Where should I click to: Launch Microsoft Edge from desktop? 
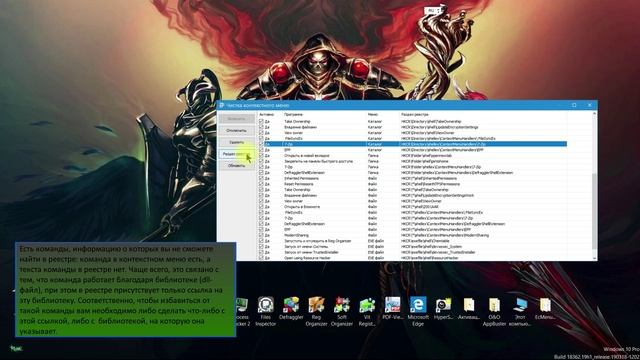(x=418, y=311)
